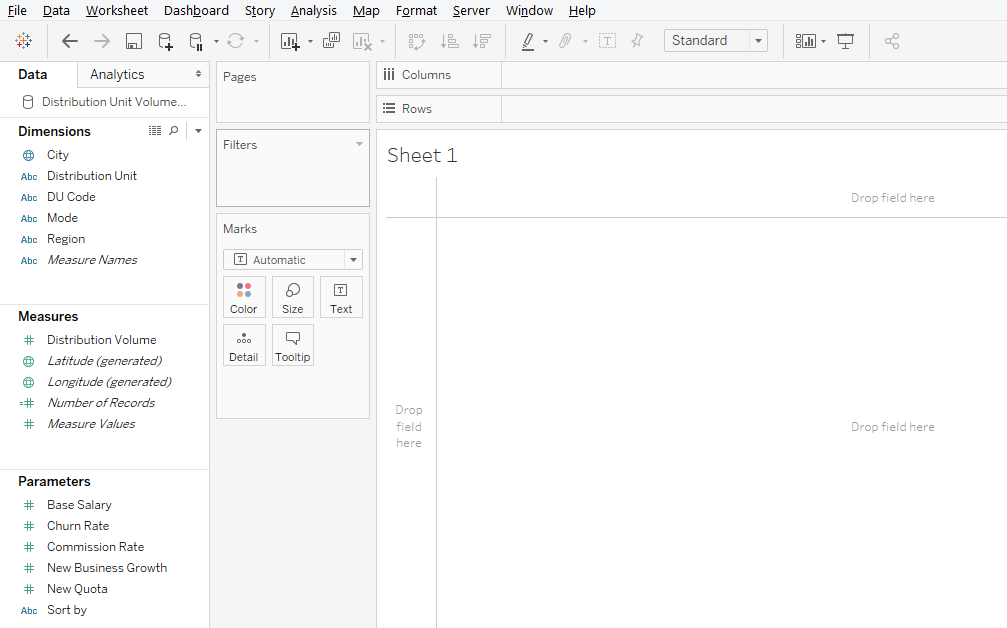The width and height of the screenshot is (1007, 628).
Task: Save the workbook
Action: [133, 41]
